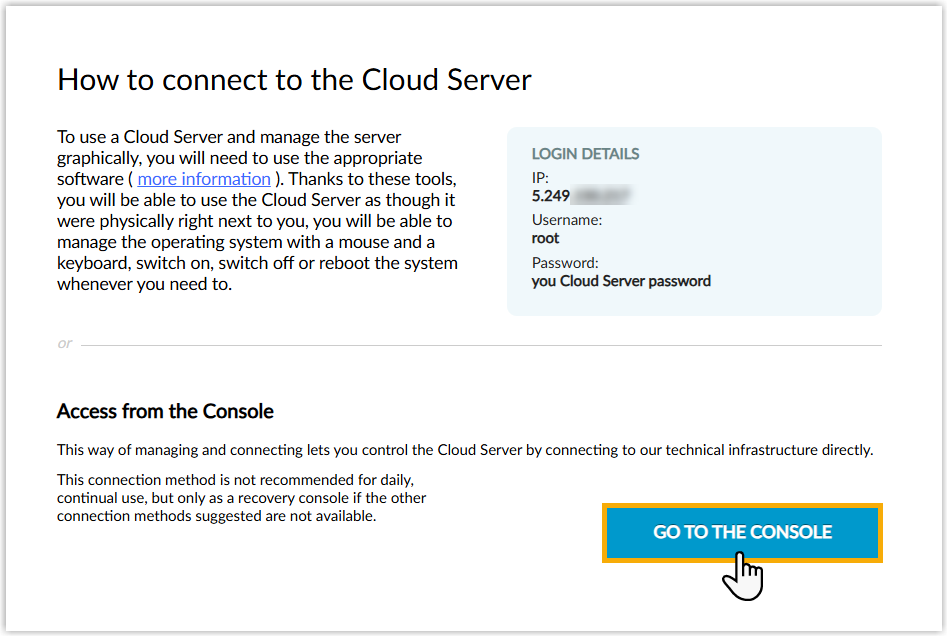Click the "Access from the Console" heading
The width and height of the screenshot is (948, 637).
click(x=165, y=411)
